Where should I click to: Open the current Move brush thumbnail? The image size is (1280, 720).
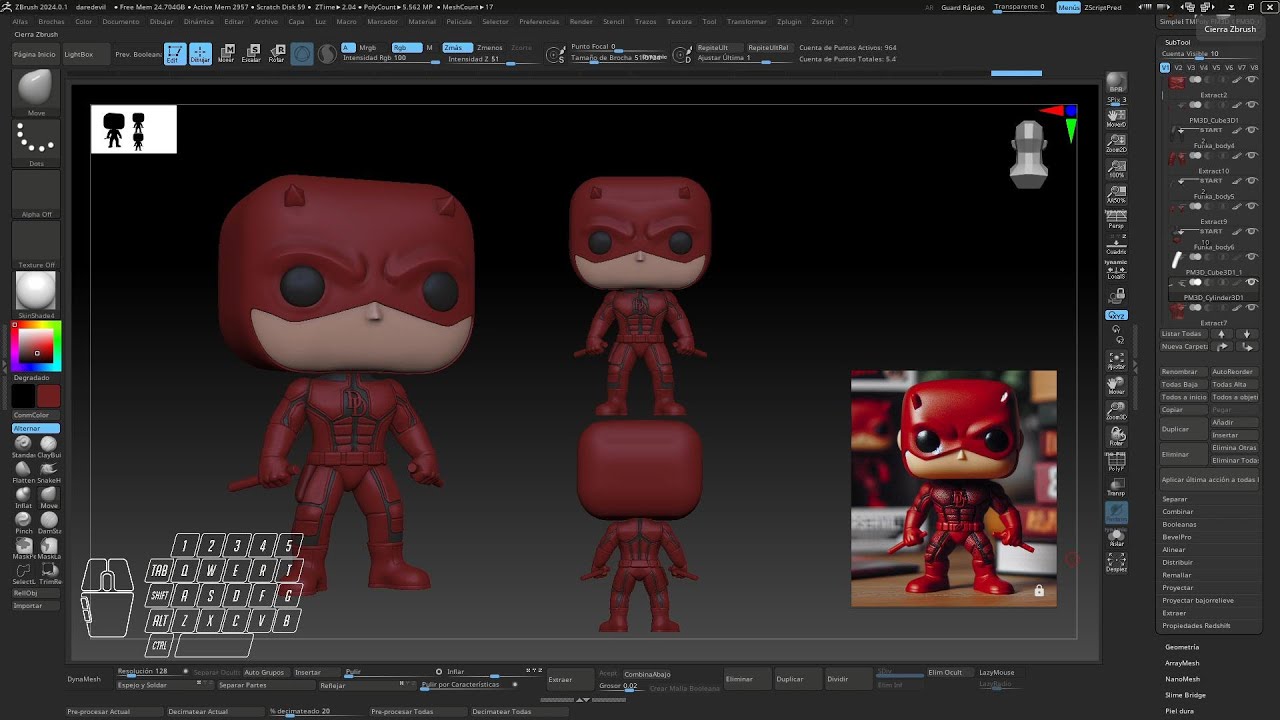(36, 92)
